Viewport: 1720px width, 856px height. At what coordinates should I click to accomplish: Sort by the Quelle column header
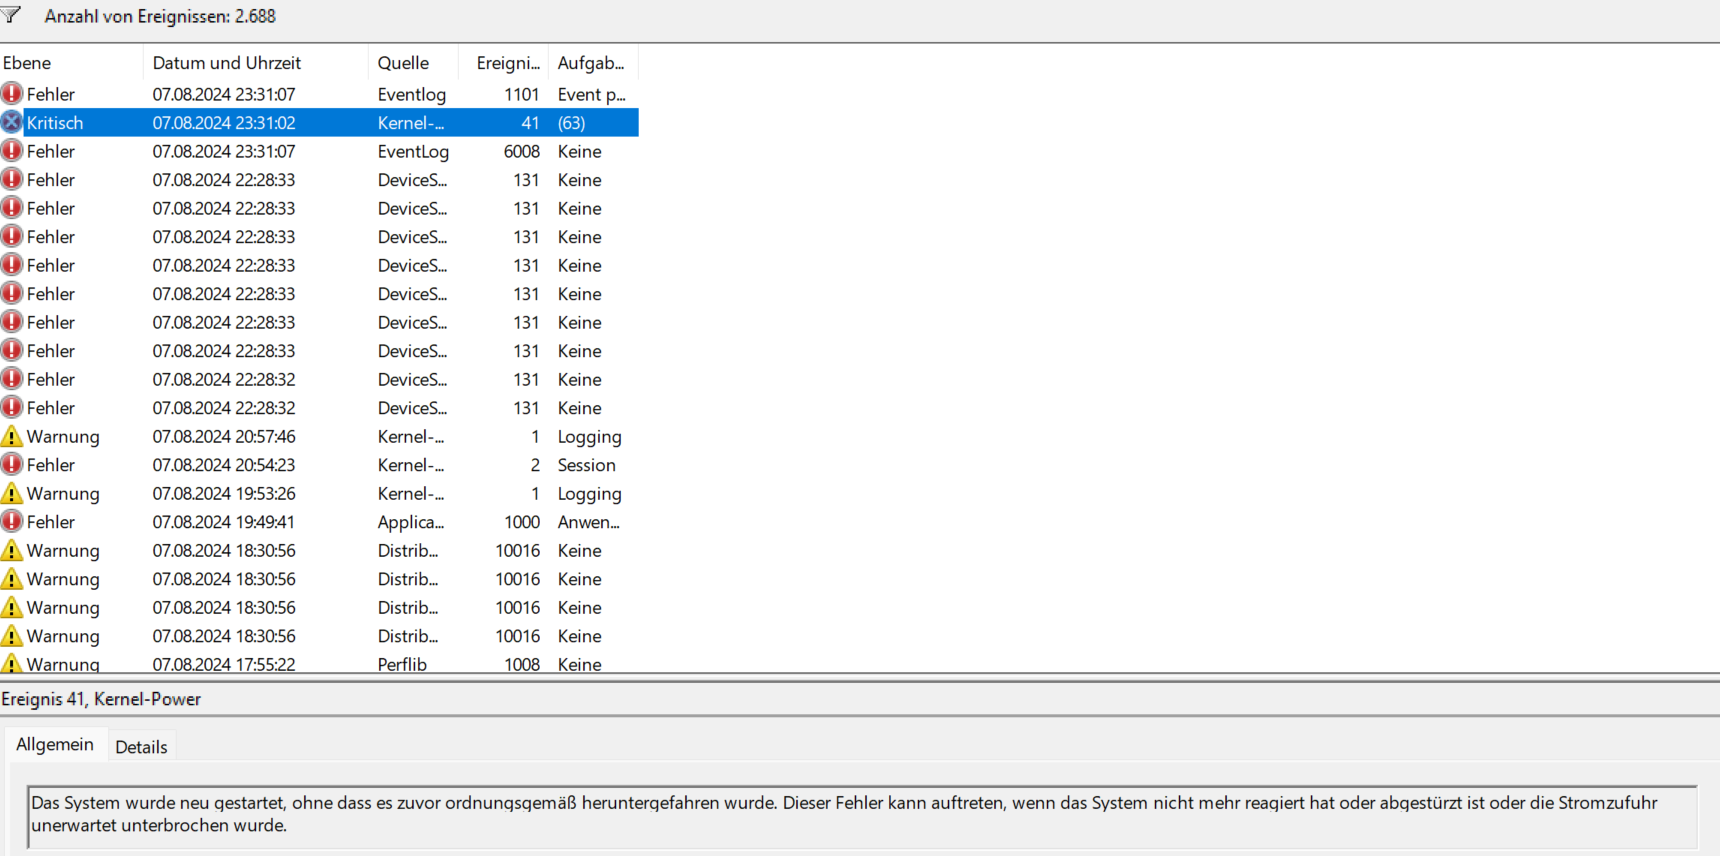pyautogui.click(x=413, y=63)
